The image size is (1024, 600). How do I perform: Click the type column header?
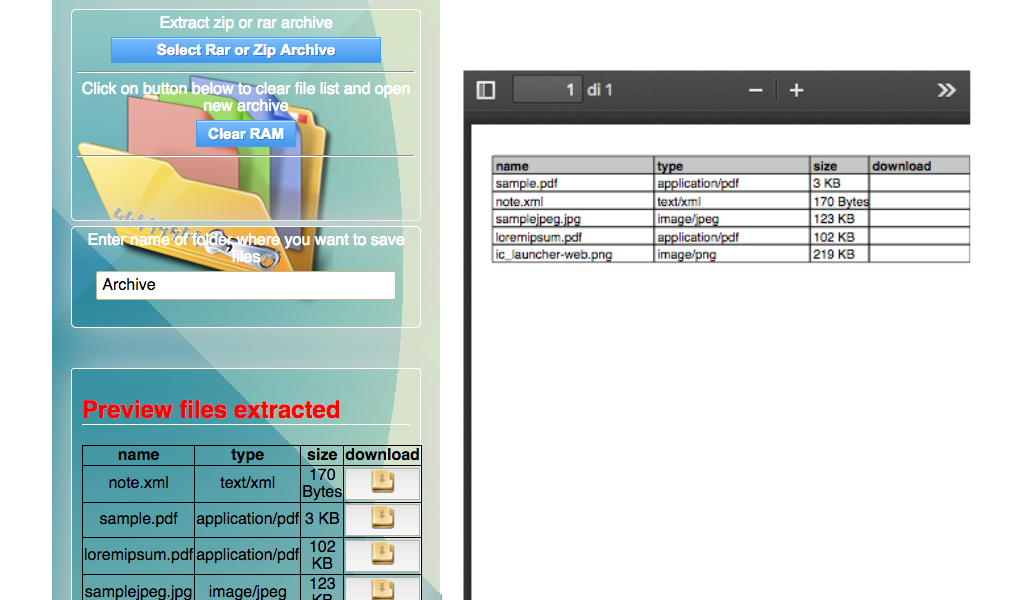(x=247, y=454)
